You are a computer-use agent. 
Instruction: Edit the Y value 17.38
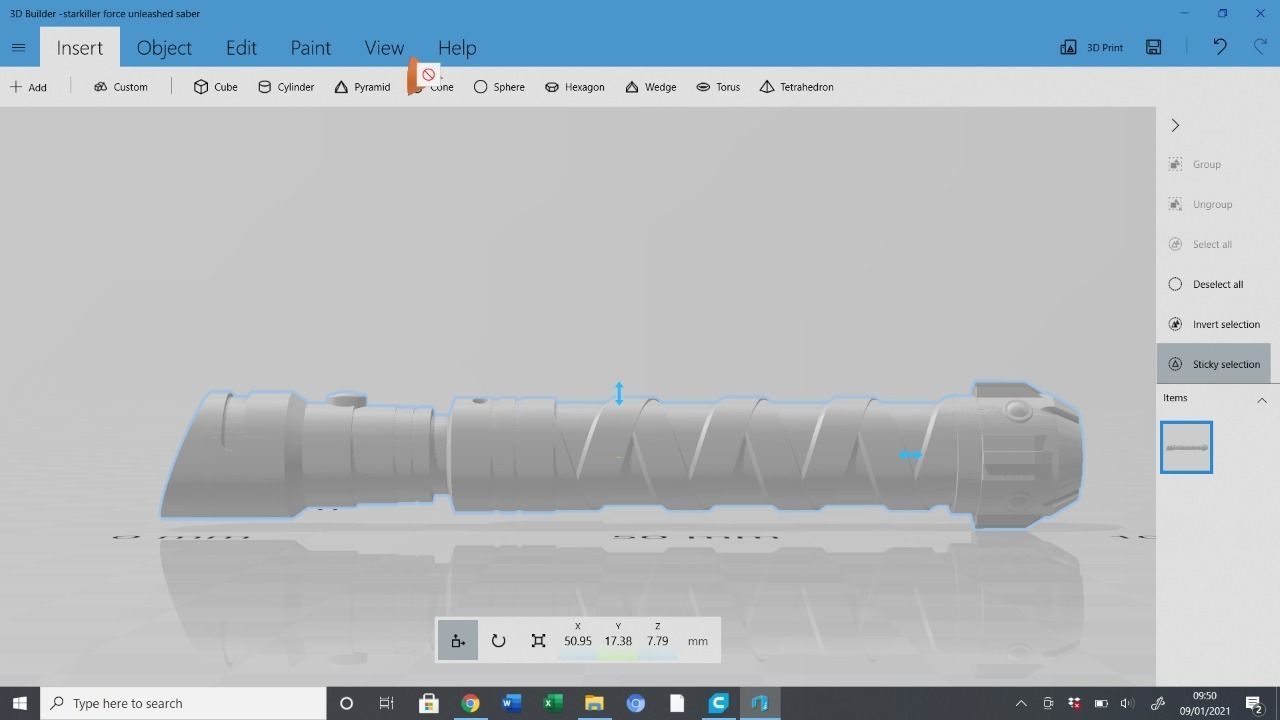click(618, 641)
